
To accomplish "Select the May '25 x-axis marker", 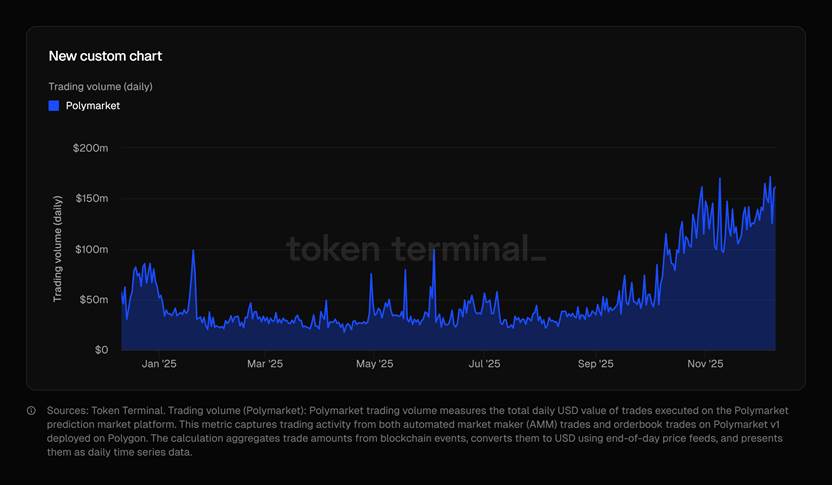I will (374, 364).
